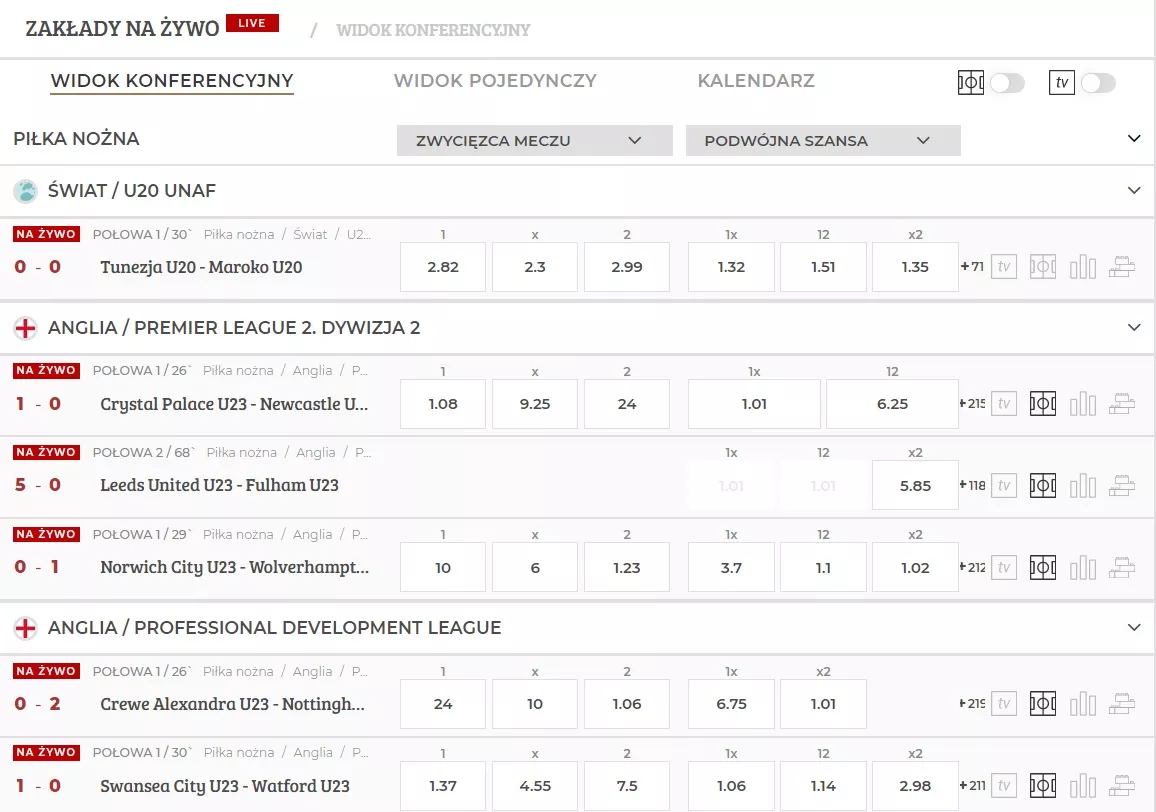
Task: Show +212 more markets for Norwich City
Action: tap(972, 568)
